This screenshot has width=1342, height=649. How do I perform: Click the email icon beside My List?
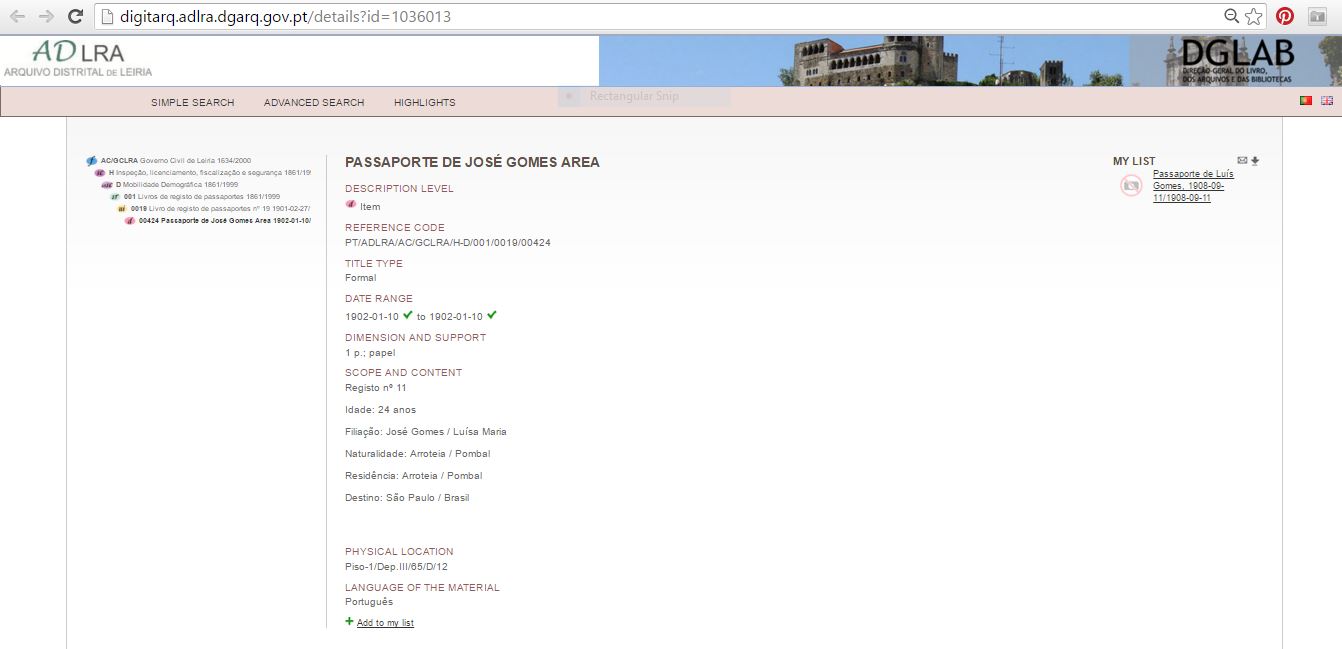(x=1242, y=161)
